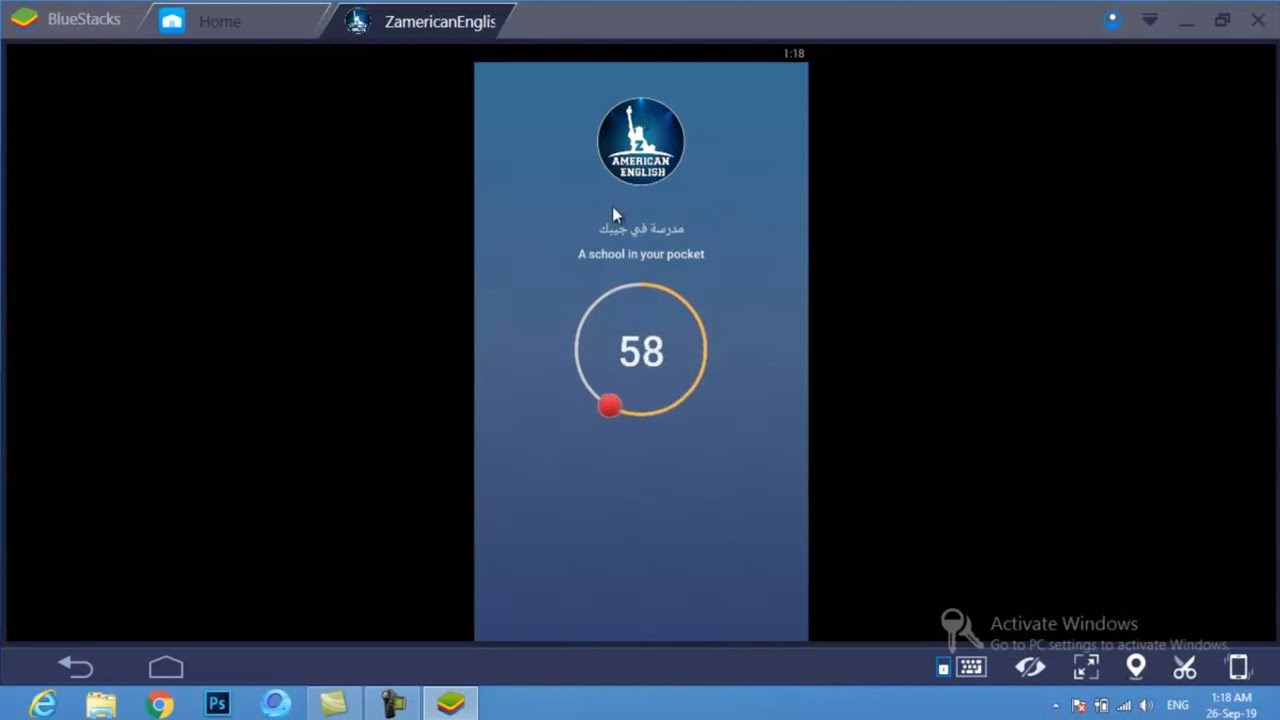Screen dimensions: 1280x720
Task: Open the BlueStacks dropdown menu arrow
Action: click(x=1150, y=20)
